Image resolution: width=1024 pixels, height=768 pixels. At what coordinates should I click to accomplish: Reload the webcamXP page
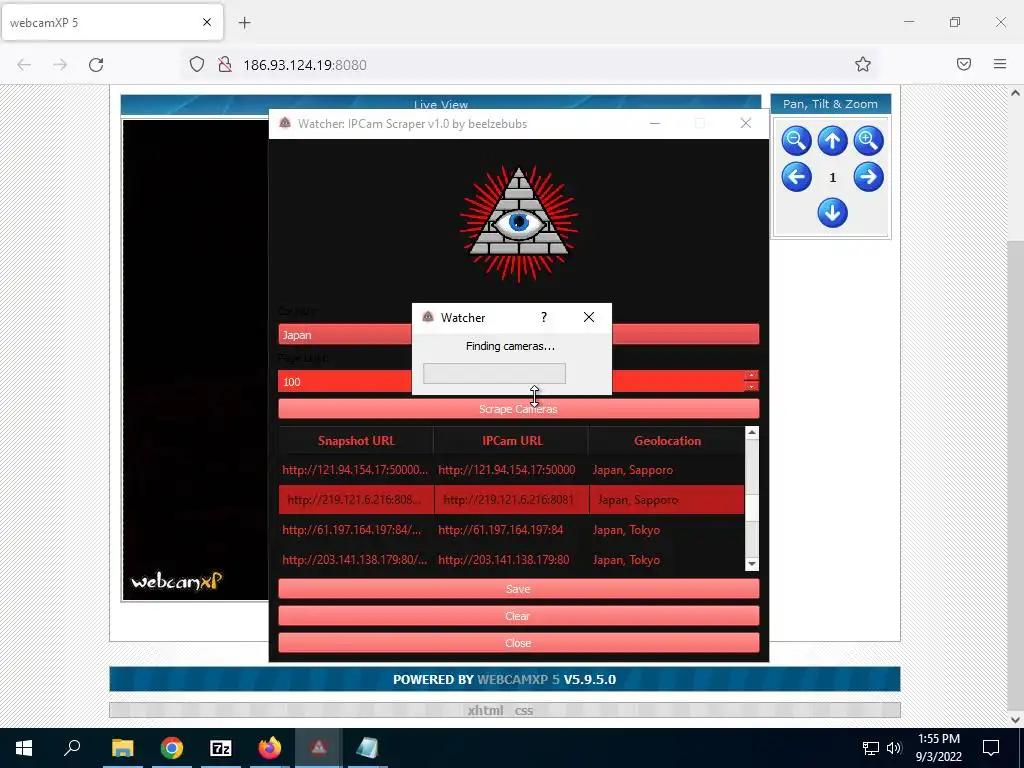96,65
